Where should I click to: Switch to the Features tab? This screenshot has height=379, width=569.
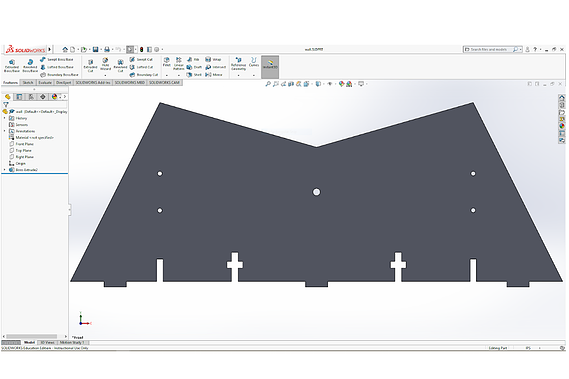pyautogui.click(x=11, y=83)
